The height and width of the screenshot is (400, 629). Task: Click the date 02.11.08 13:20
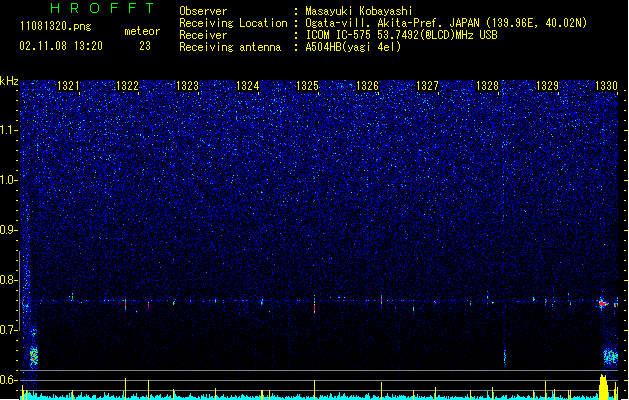pyautogui.click(x=61, y=46)
